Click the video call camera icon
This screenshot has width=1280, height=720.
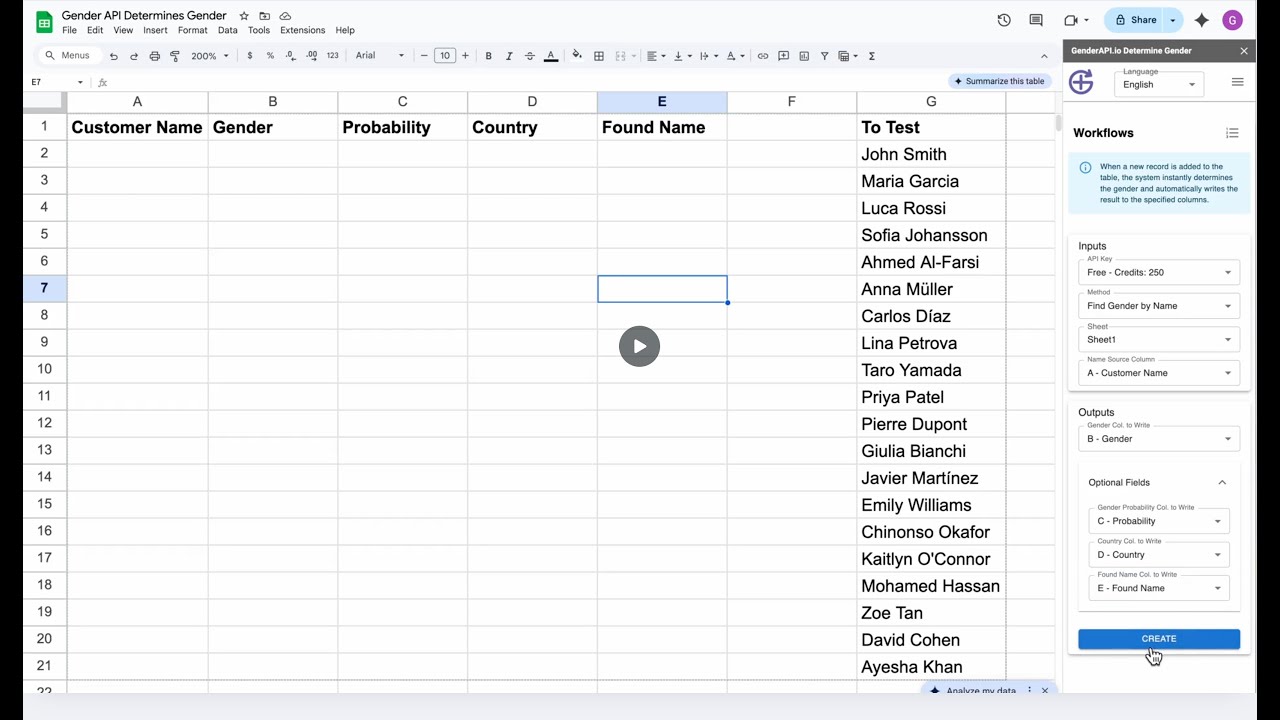click(1072, 20)
